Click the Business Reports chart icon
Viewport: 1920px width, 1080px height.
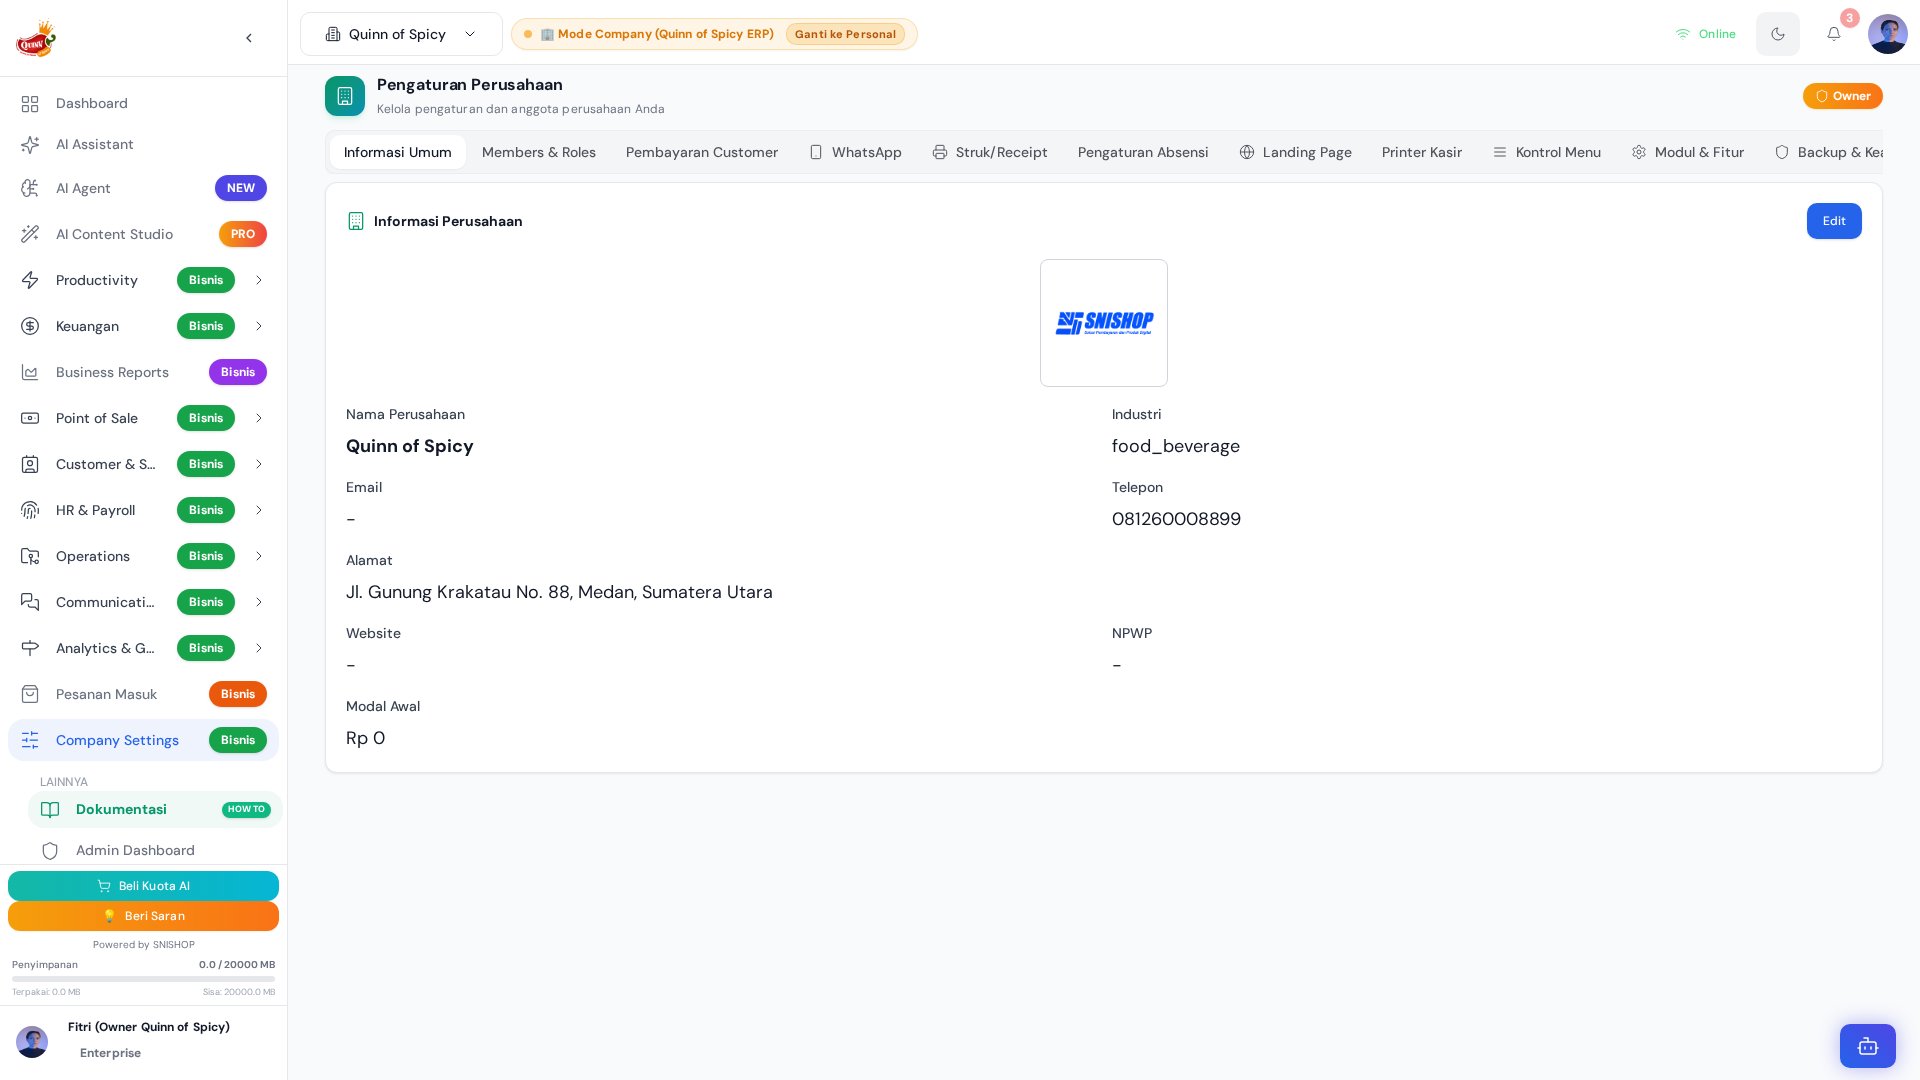coord(30,372)
